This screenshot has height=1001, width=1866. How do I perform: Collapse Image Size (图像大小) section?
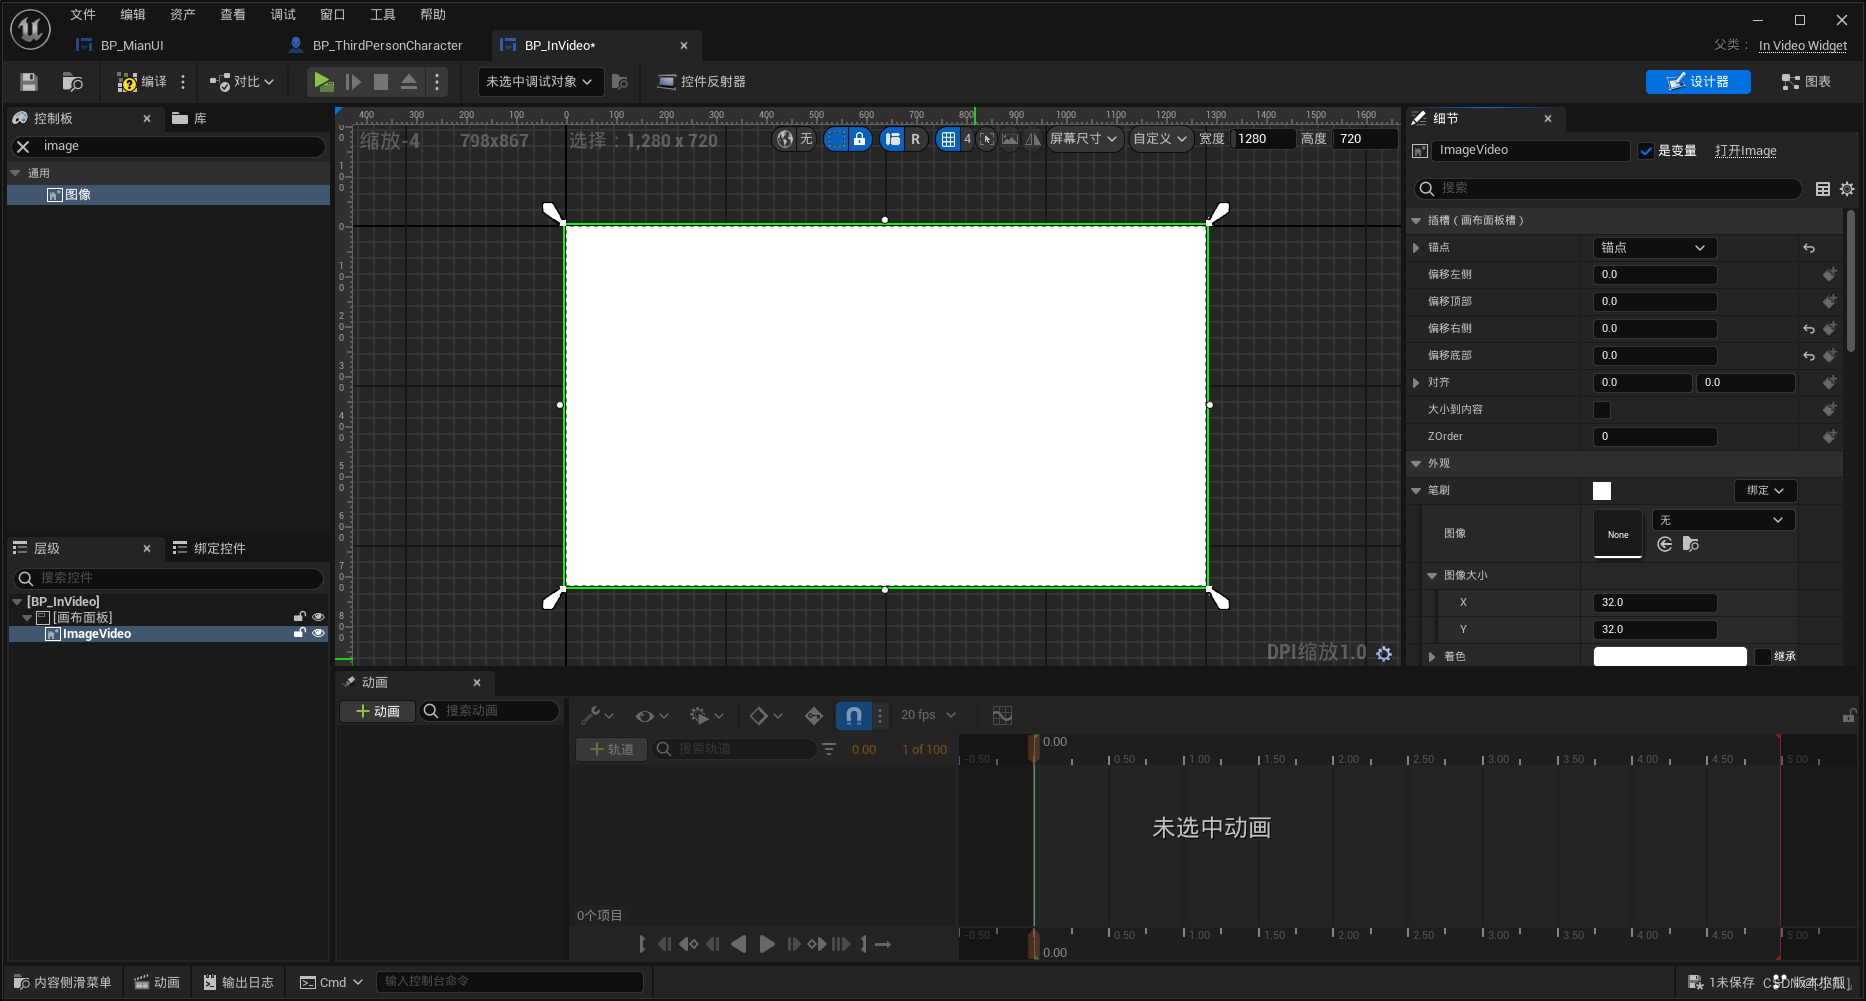click(1432, 576)
